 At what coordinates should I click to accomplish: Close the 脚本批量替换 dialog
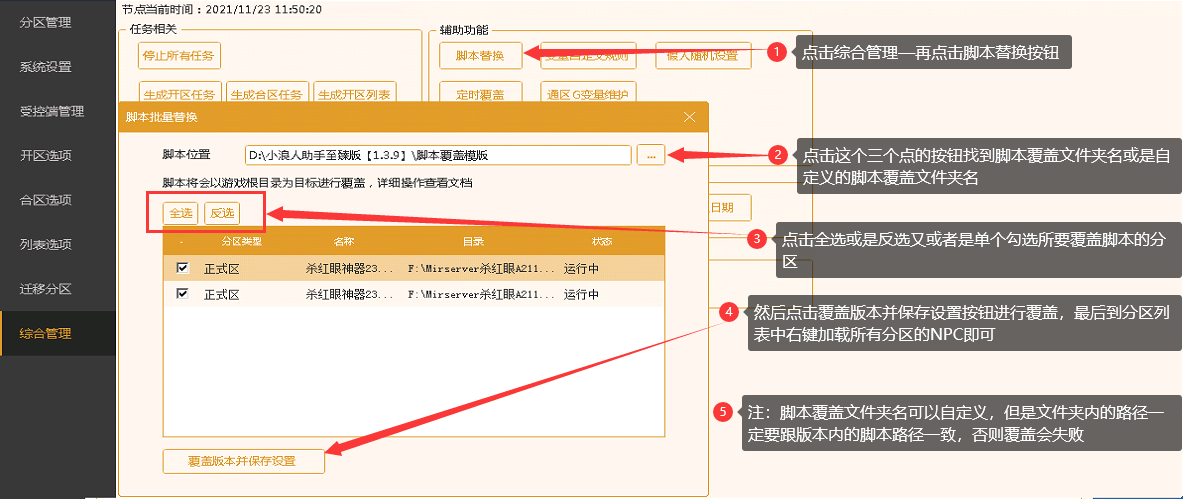click(x=689, y=117)
